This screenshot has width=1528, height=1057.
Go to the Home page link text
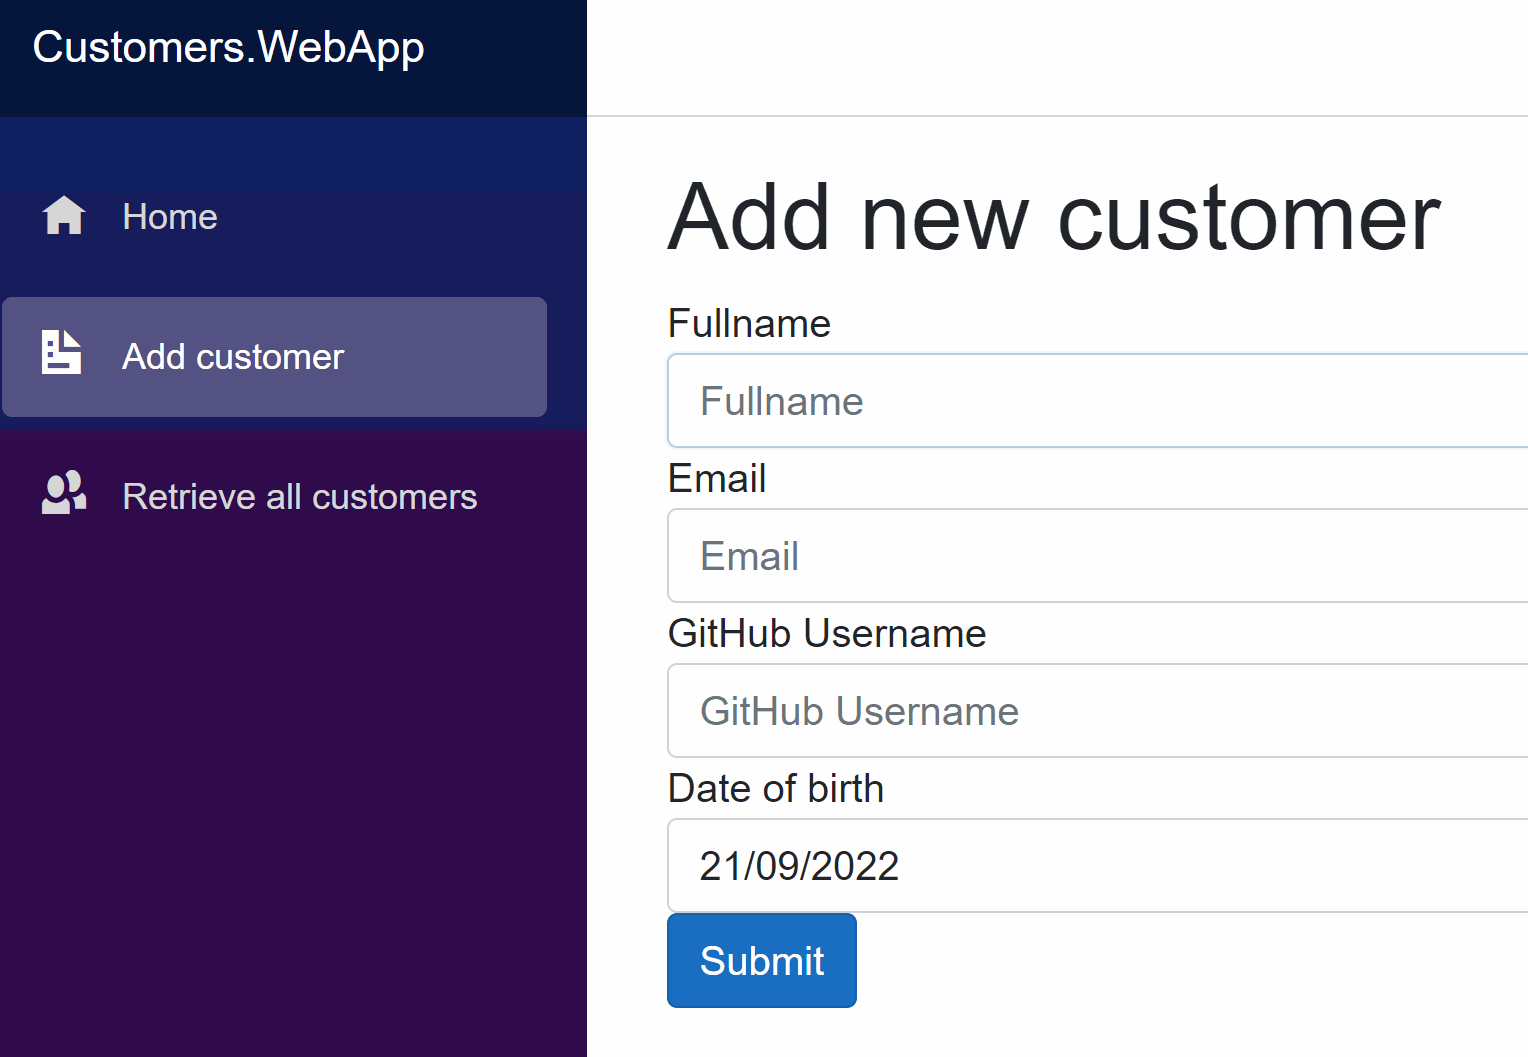click(x=169, y=217)
